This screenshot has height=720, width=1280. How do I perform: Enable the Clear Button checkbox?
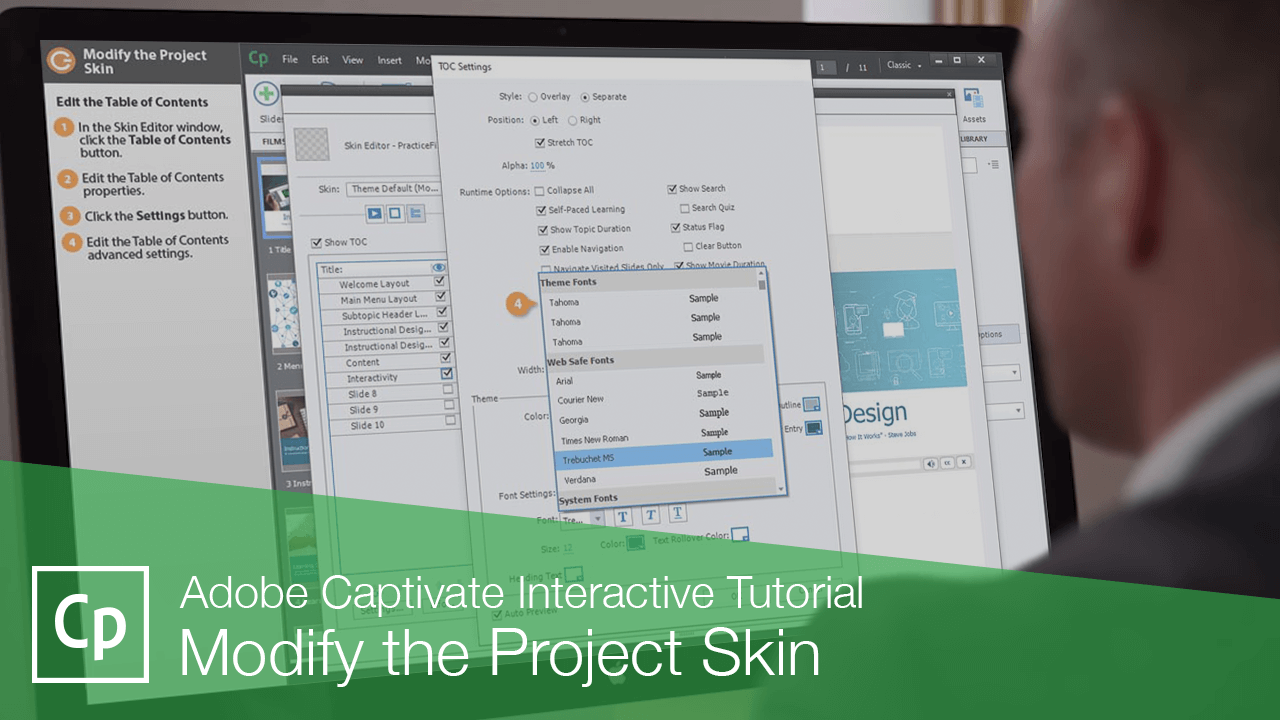[688, 246]
